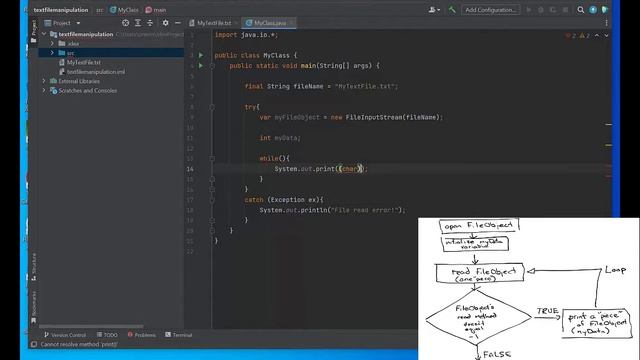Place cursor in System.out.print line
Viewport: 640px width, 360px height.
tap(321, 169)
